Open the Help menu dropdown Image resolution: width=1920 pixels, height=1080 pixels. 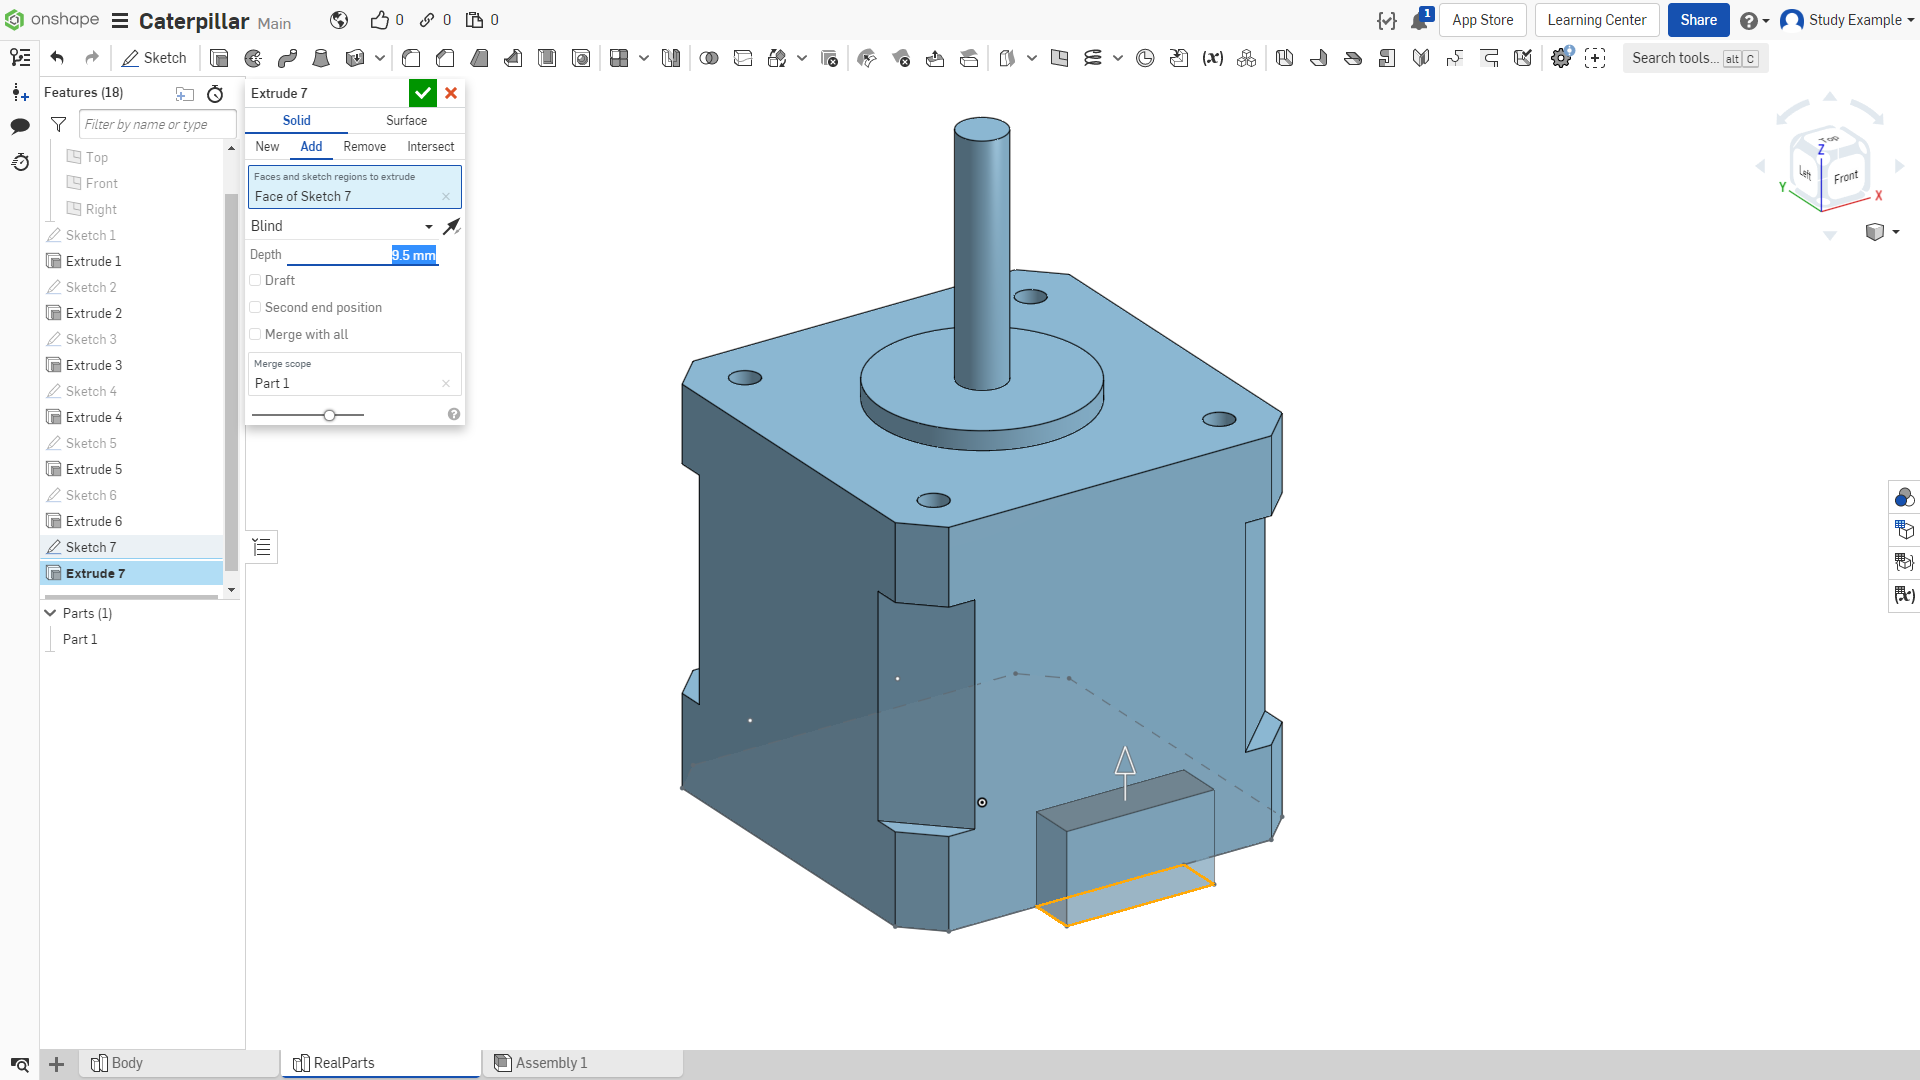1754,20
